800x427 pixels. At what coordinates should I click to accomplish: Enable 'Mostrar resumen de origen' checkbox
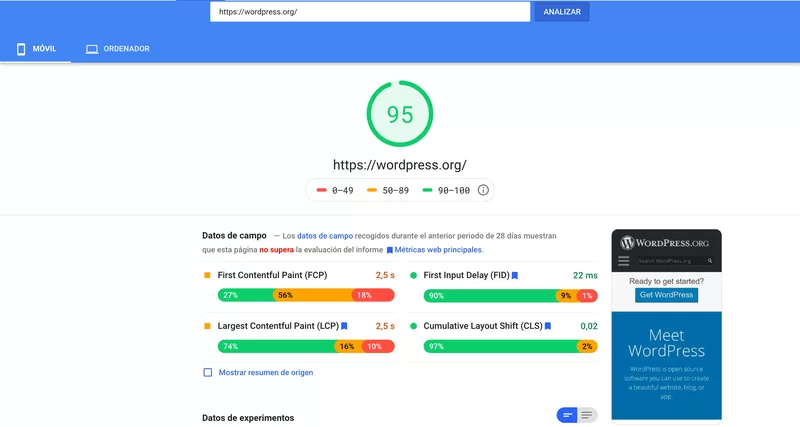pos(208,372)
